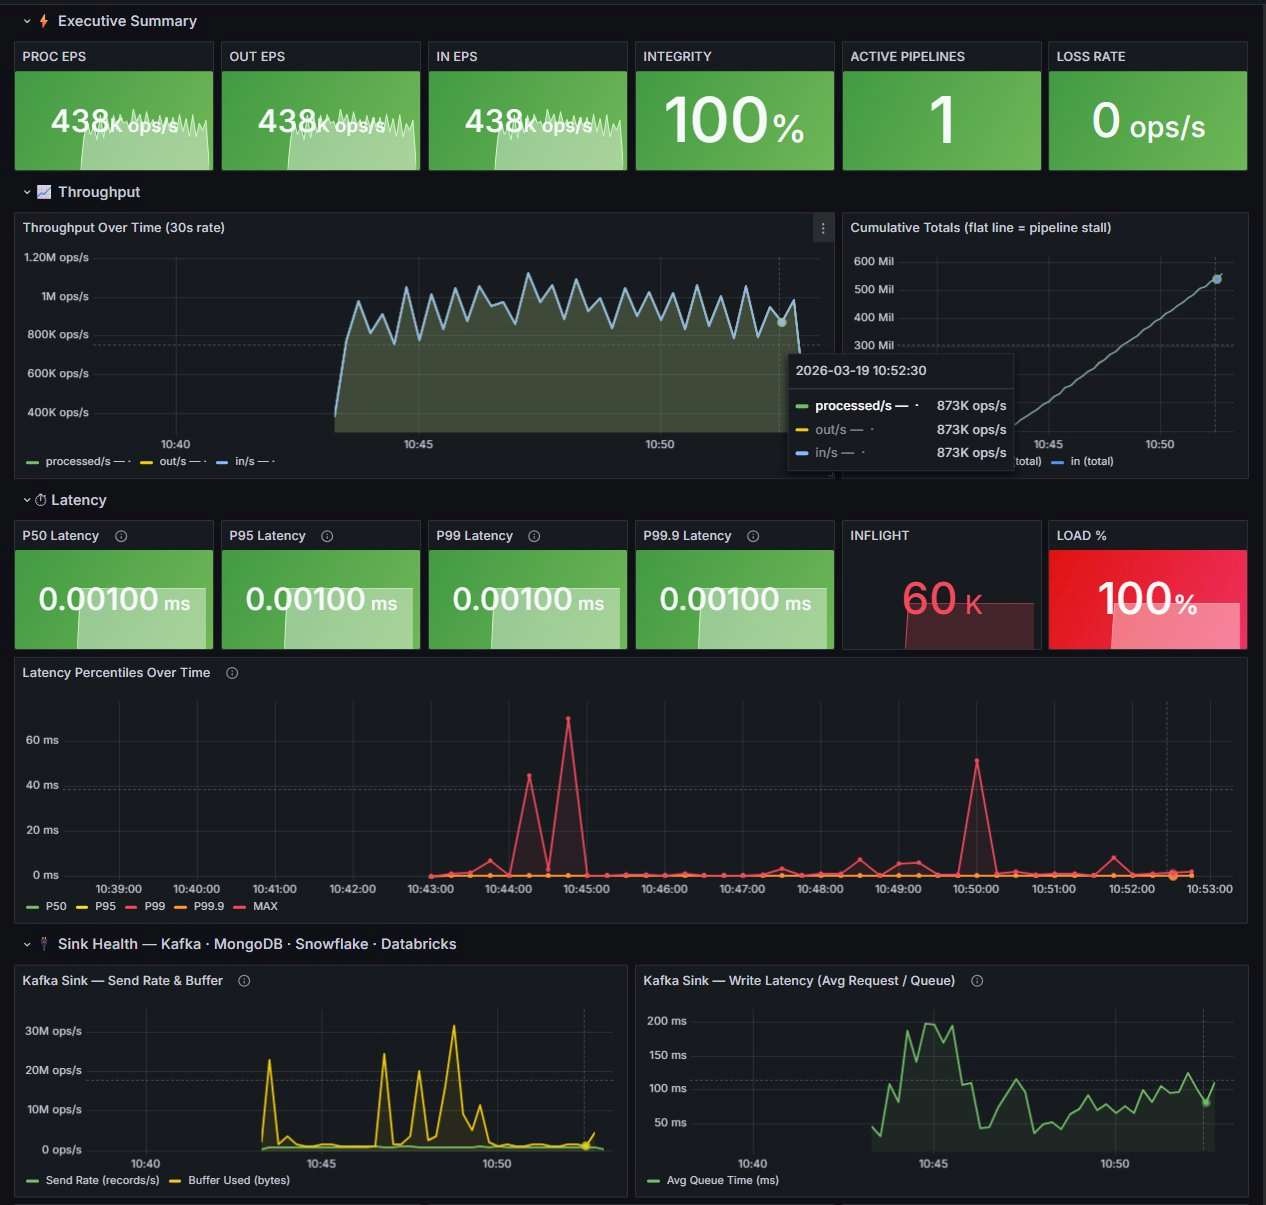Click the 10:44:00 time label on latency chart
Screen dimensions: 1266x1205
click(508, 889)
